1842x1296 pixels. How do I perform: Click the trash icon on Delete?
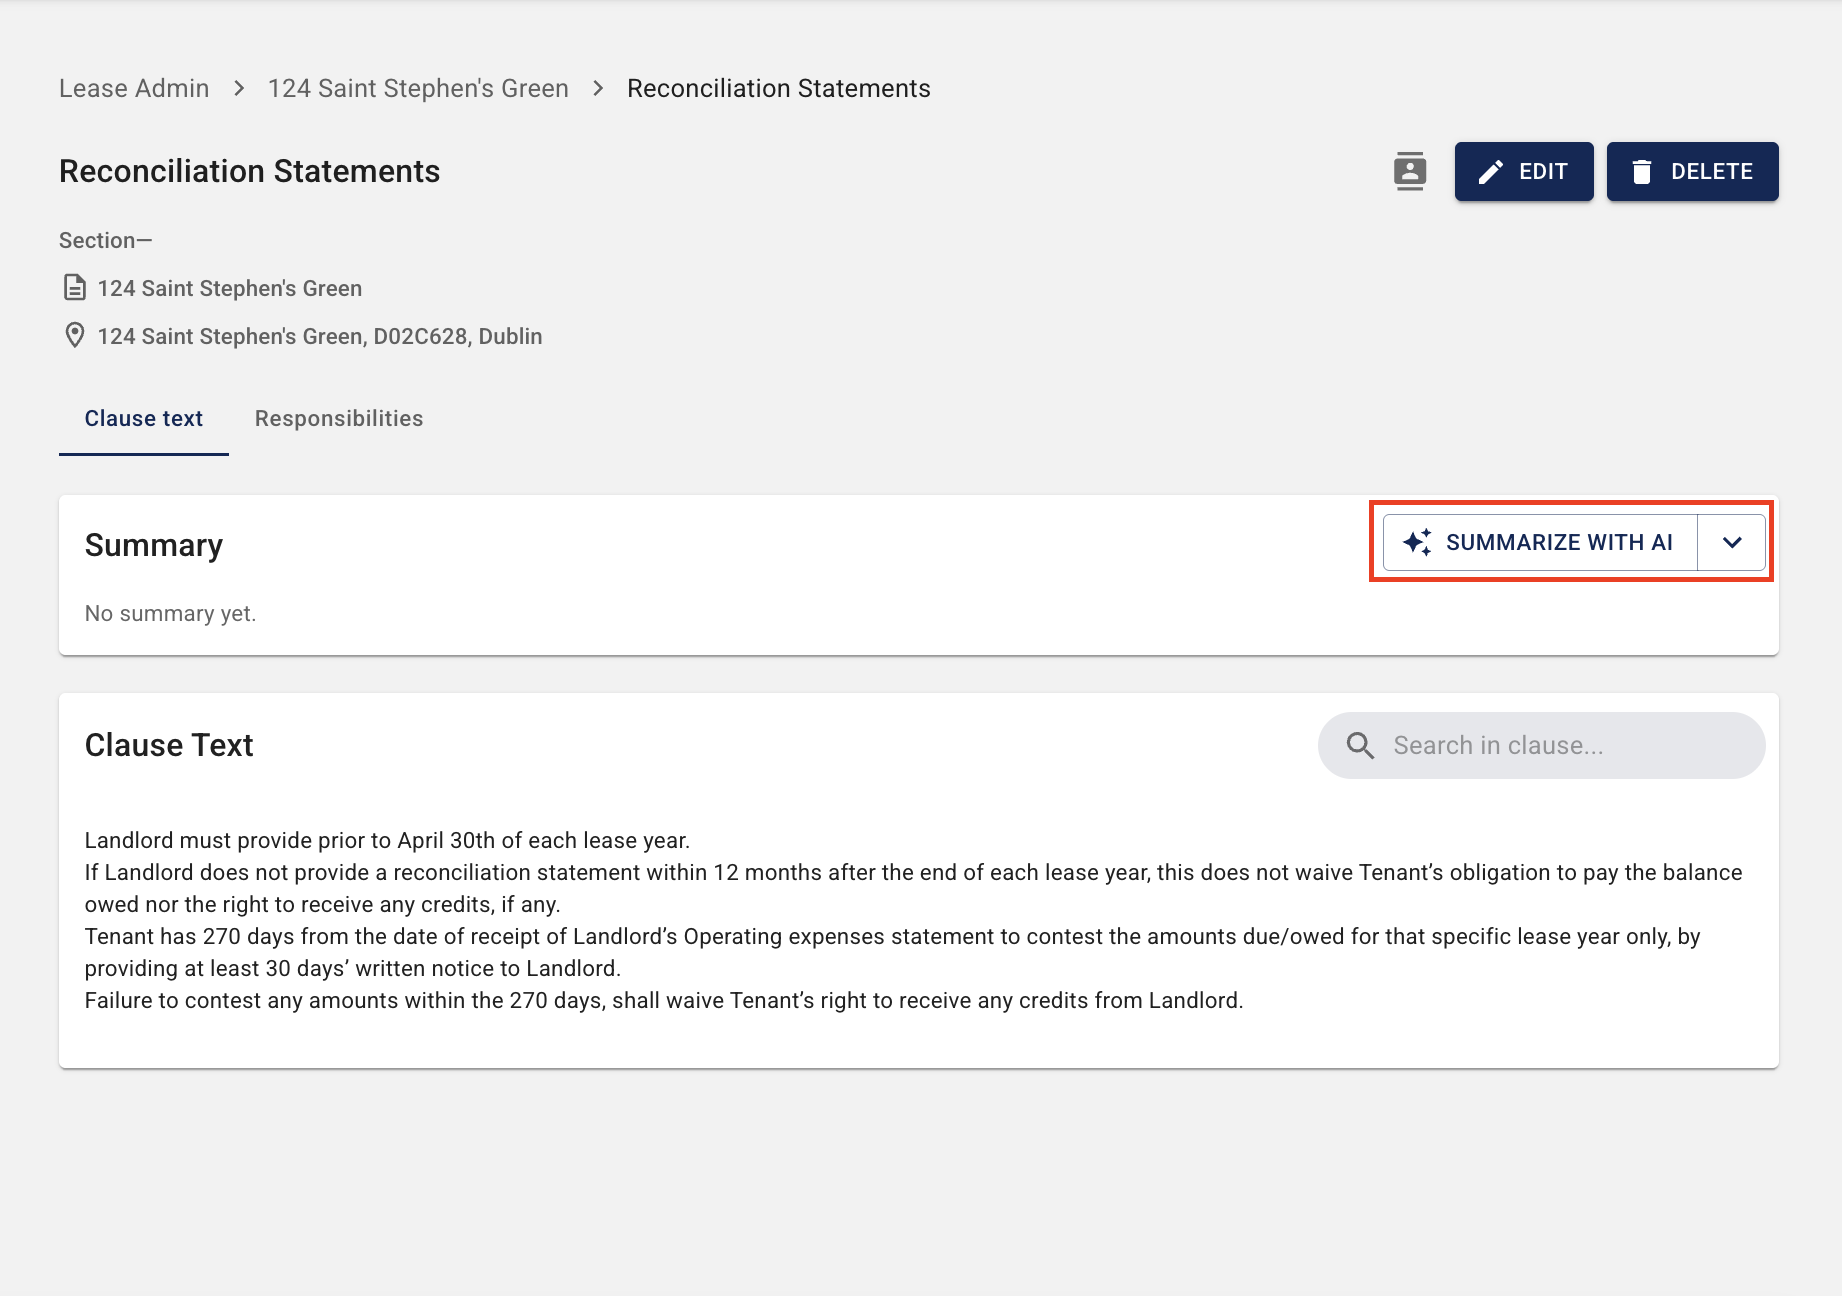click(x=1641, y=172)
